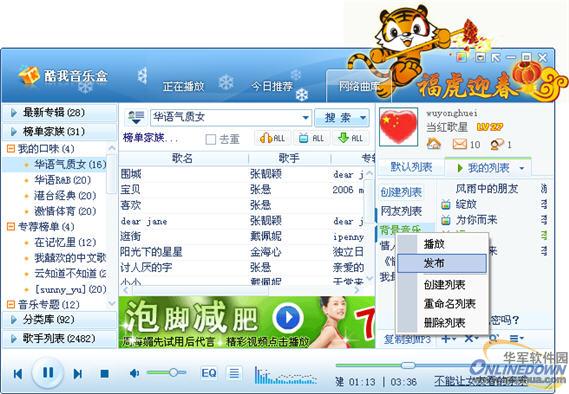This screenshot has height=394, width=569.
Task: Switch to mini mode icon in the title bar
Action: 480,57
